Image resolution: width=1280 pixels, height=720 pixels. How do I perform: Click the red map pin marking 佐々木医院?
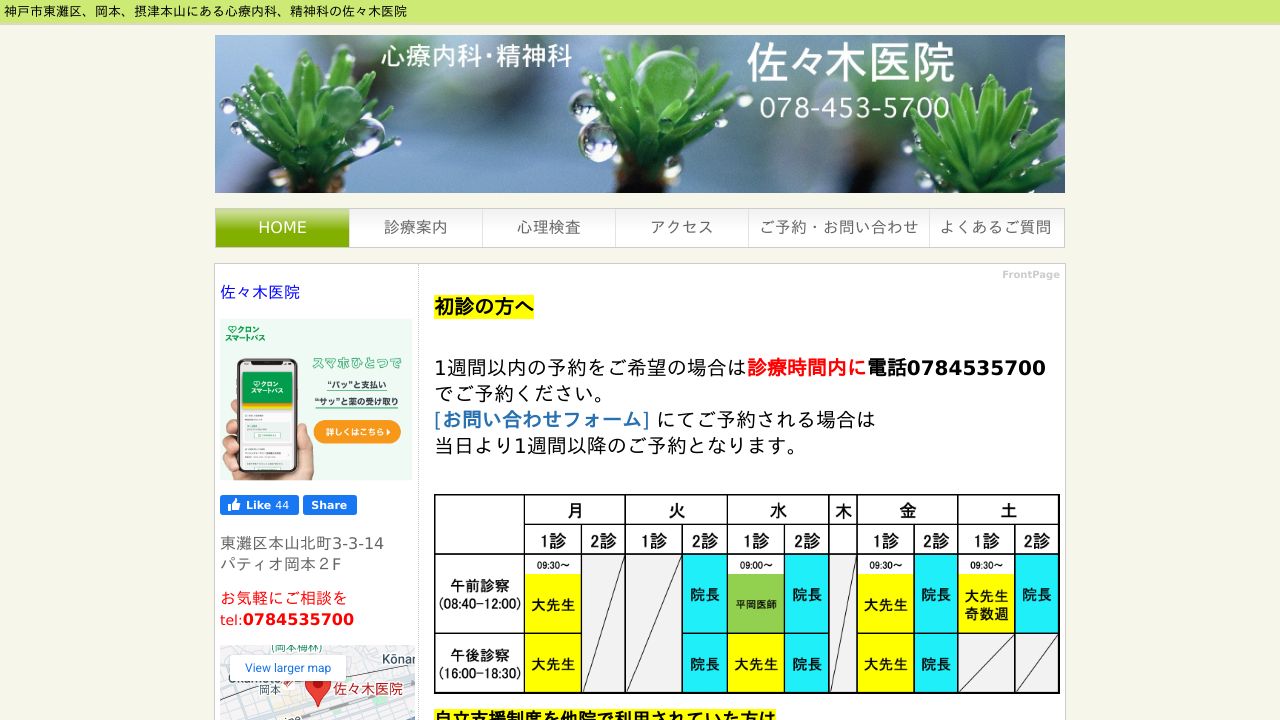[x=317, y=690]
